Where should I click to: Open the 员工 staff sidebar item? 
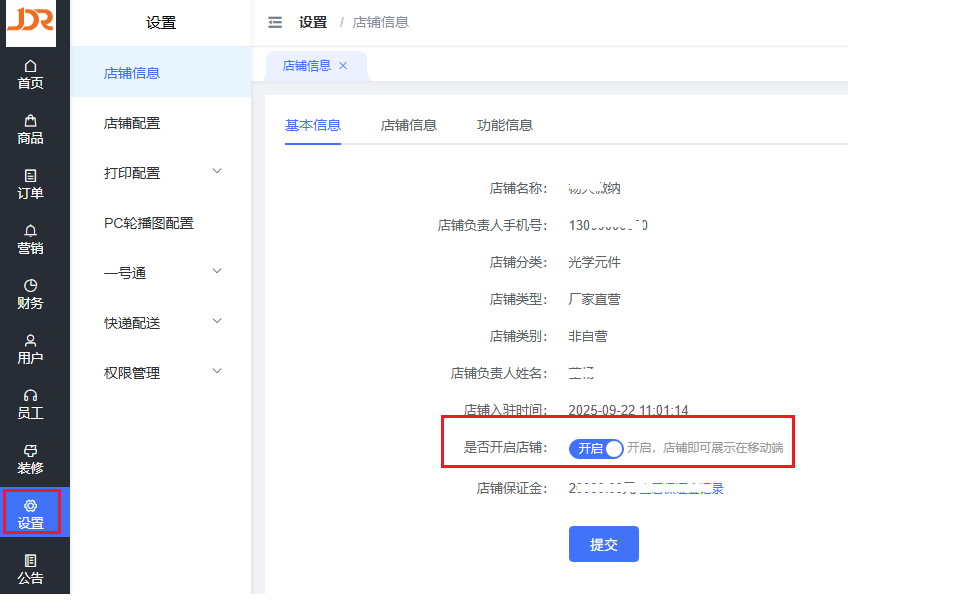[30, 405]
